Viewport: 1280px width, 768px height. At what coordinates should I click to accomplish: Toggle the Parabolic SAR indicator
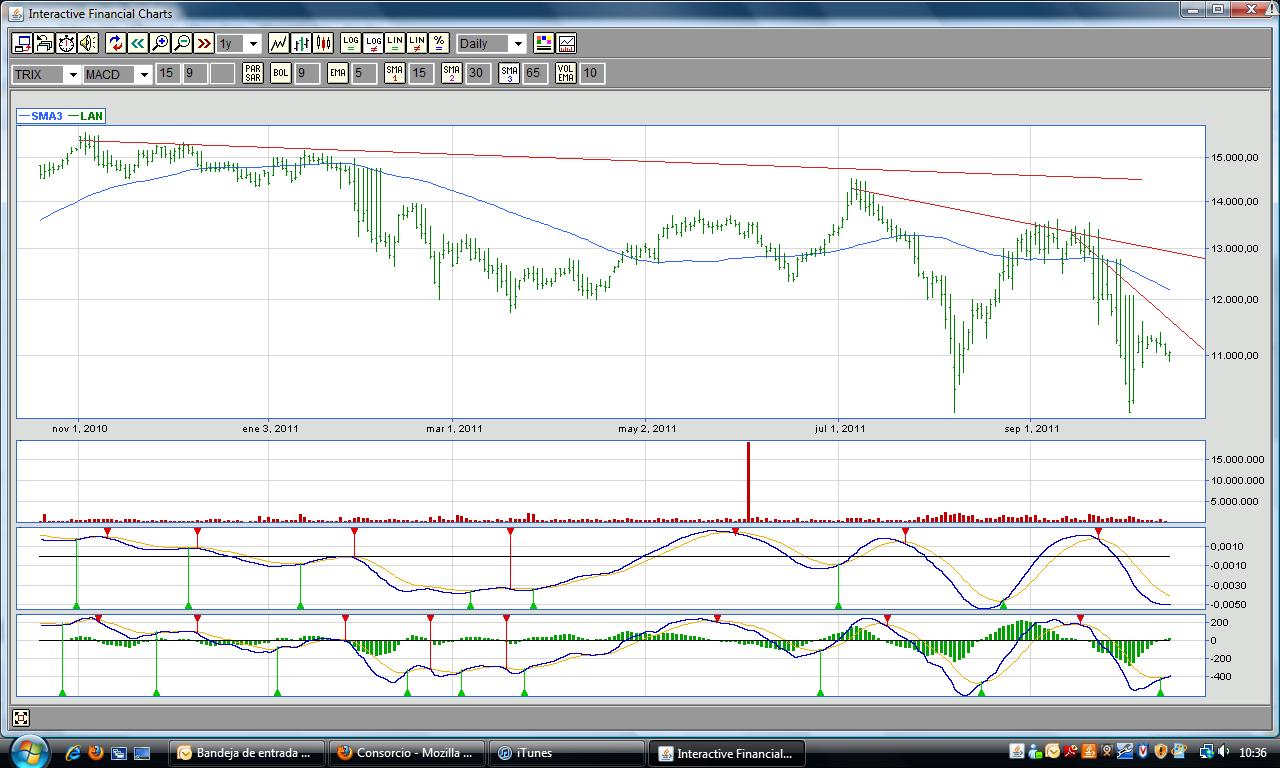(x=253, y=73)
